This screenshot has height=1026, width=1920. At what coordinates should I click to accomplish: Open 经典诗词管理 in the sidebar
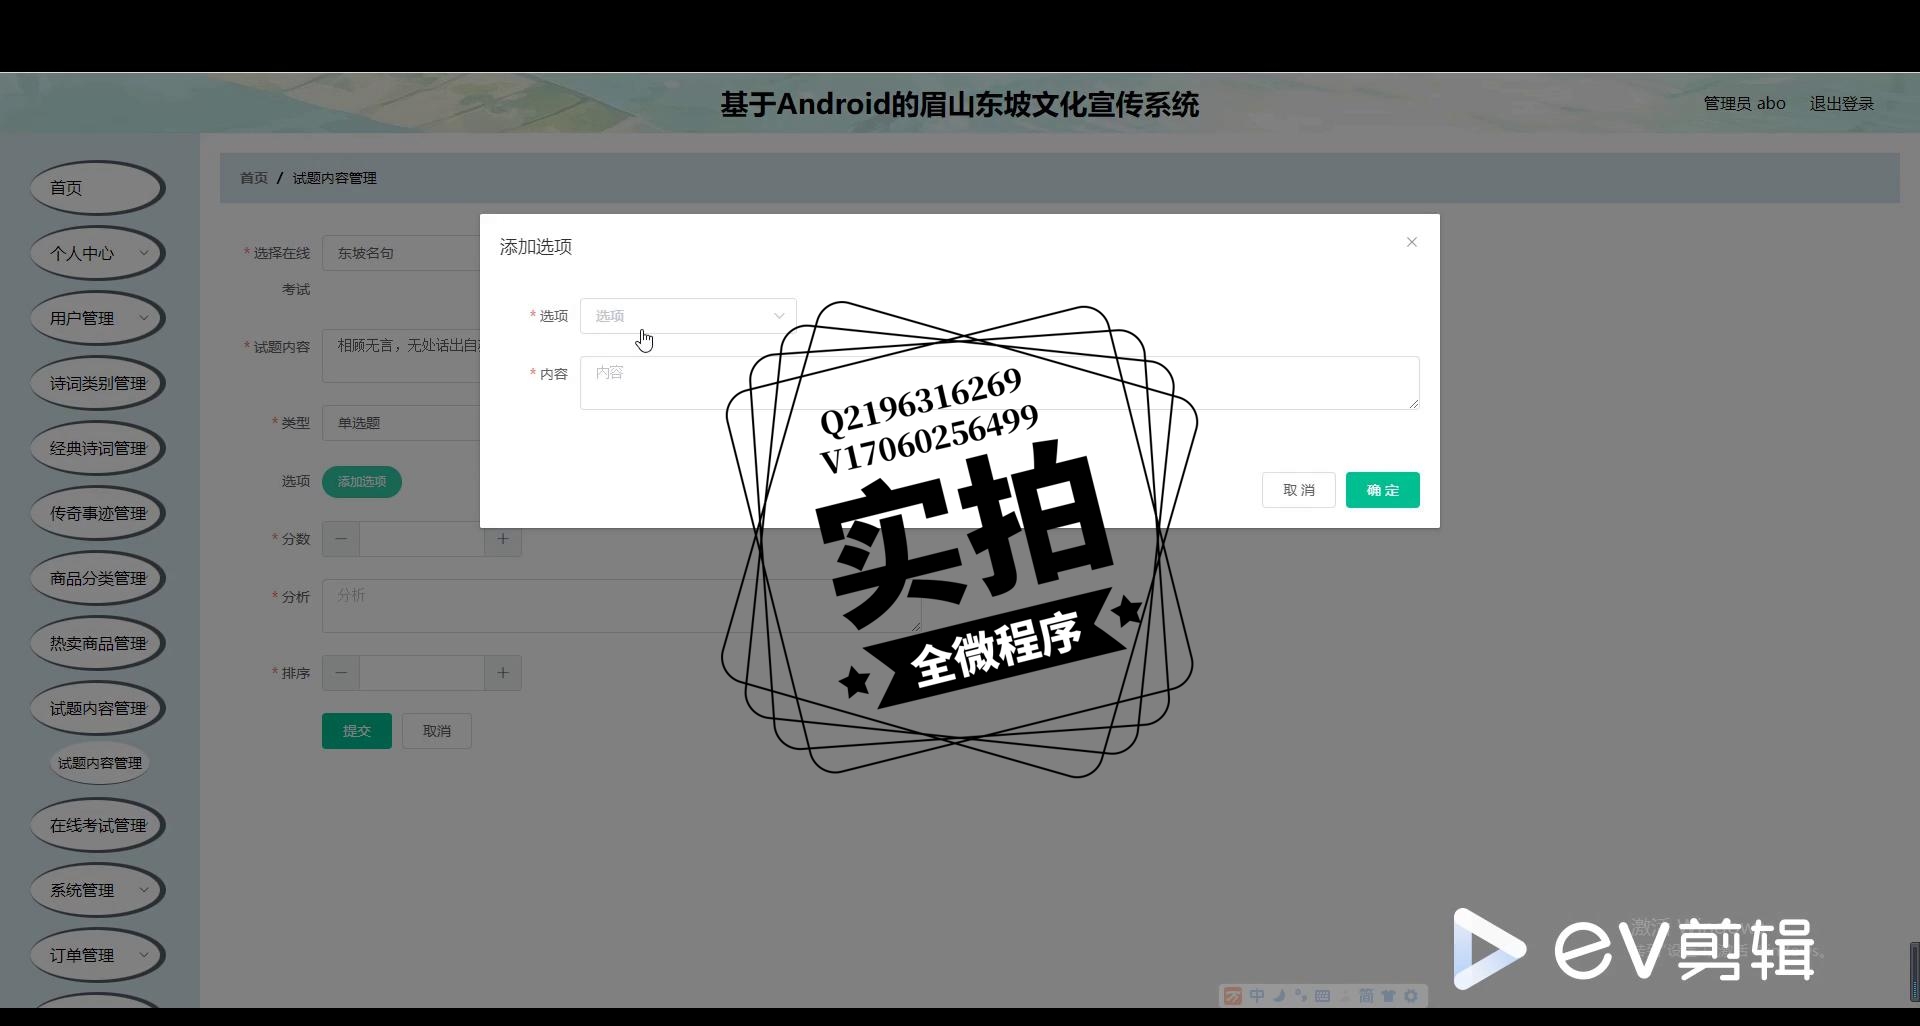(x=97, y=448)
